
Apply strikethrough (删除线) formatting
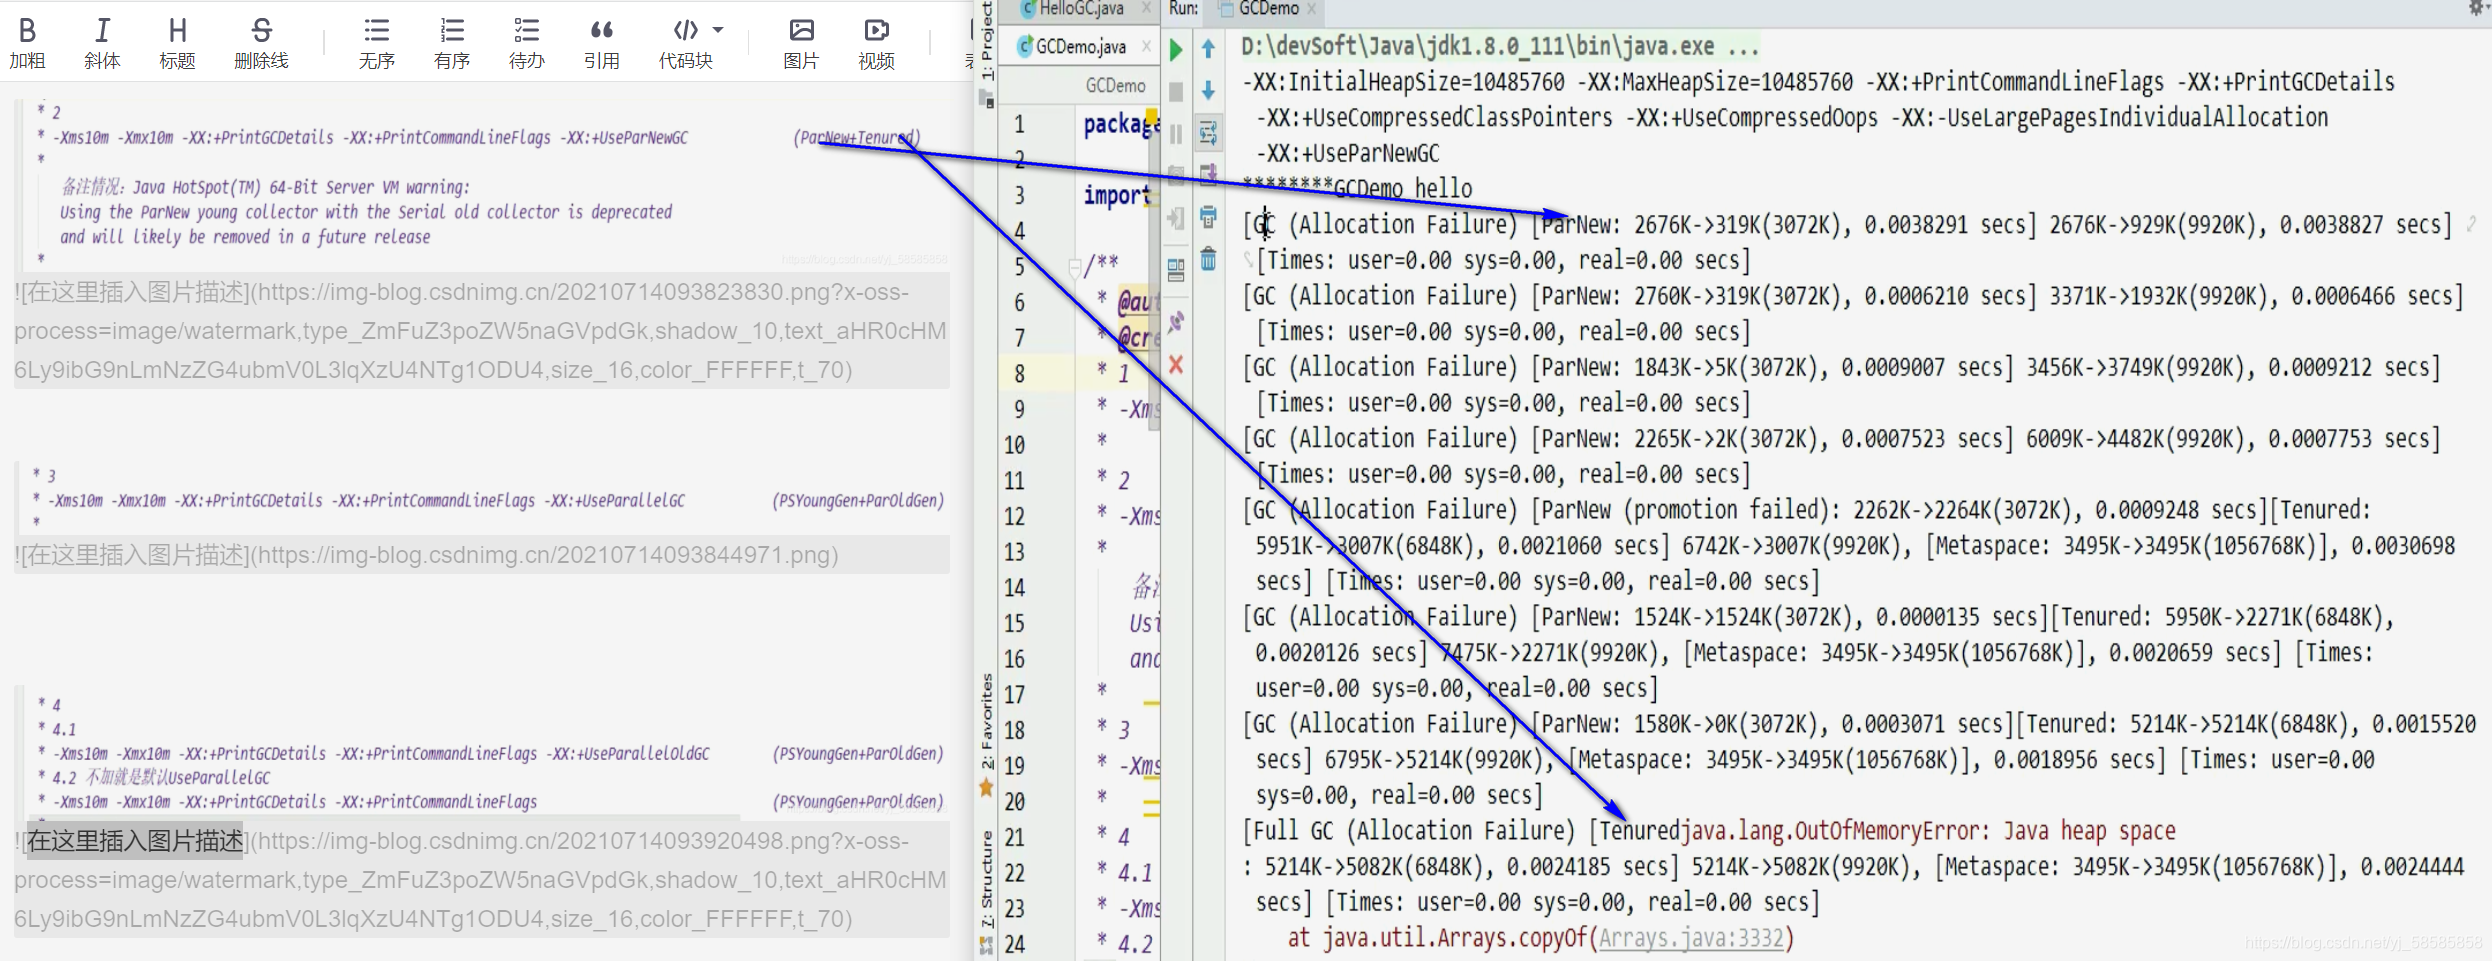261,44
